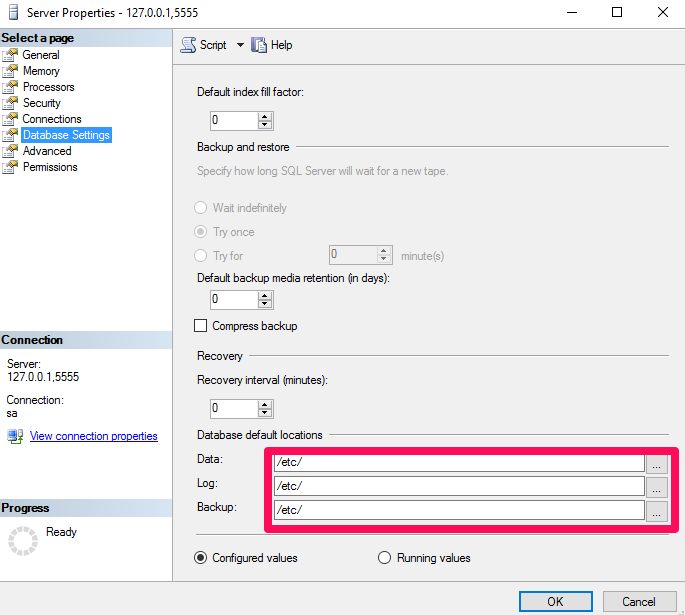Image resolution: width=685 pixels, height=615 pixels.
Task: Click the General page icon
Action: [x=10, y=55]
